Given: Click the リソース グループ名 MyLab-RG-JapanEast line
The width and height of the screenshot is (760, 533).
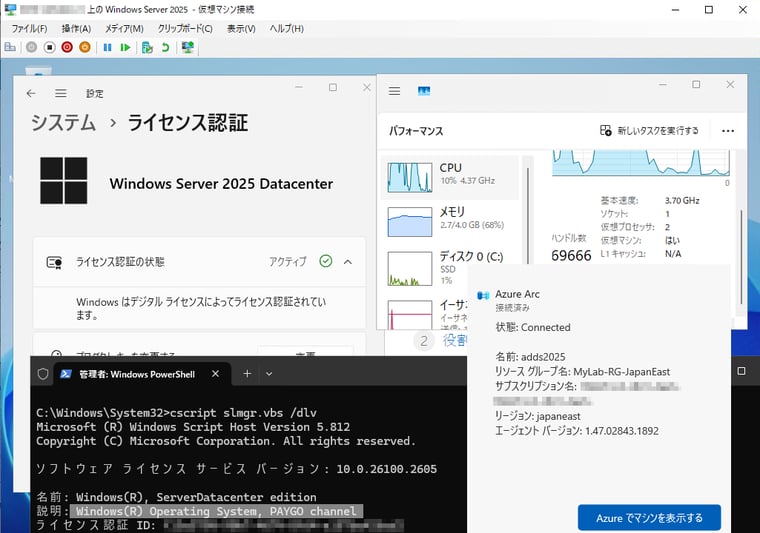Looking at the screenshot, I should point(582,372).
